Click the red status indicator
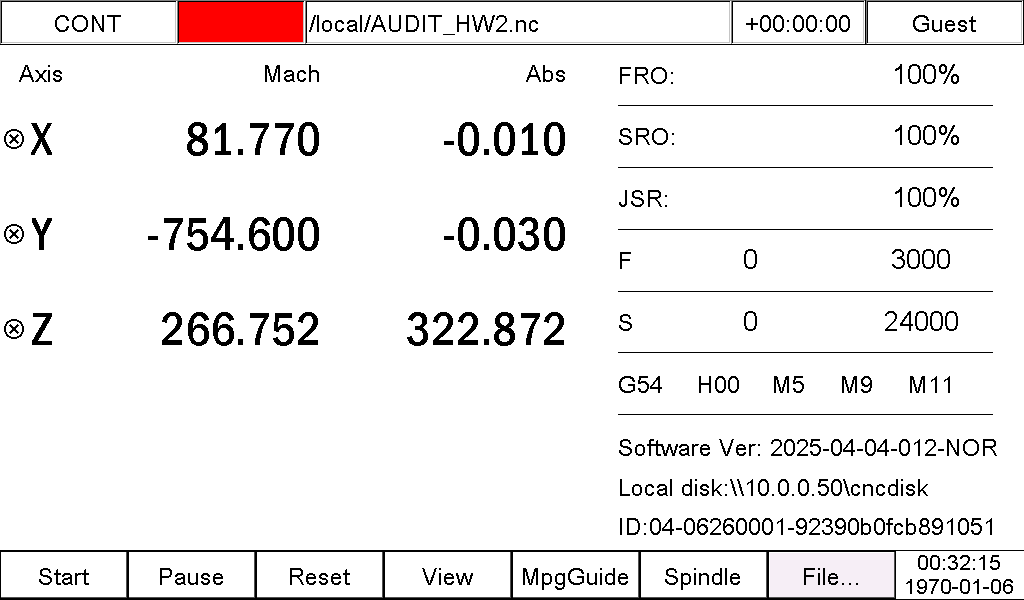 pyautogui.click(x=241, y=23)
